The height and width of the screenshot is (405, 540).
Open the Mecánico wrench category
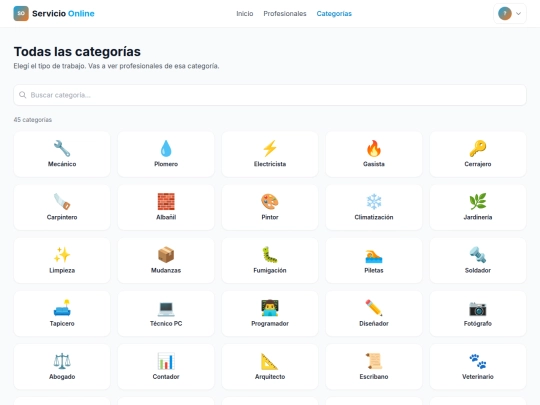point(62,154)
